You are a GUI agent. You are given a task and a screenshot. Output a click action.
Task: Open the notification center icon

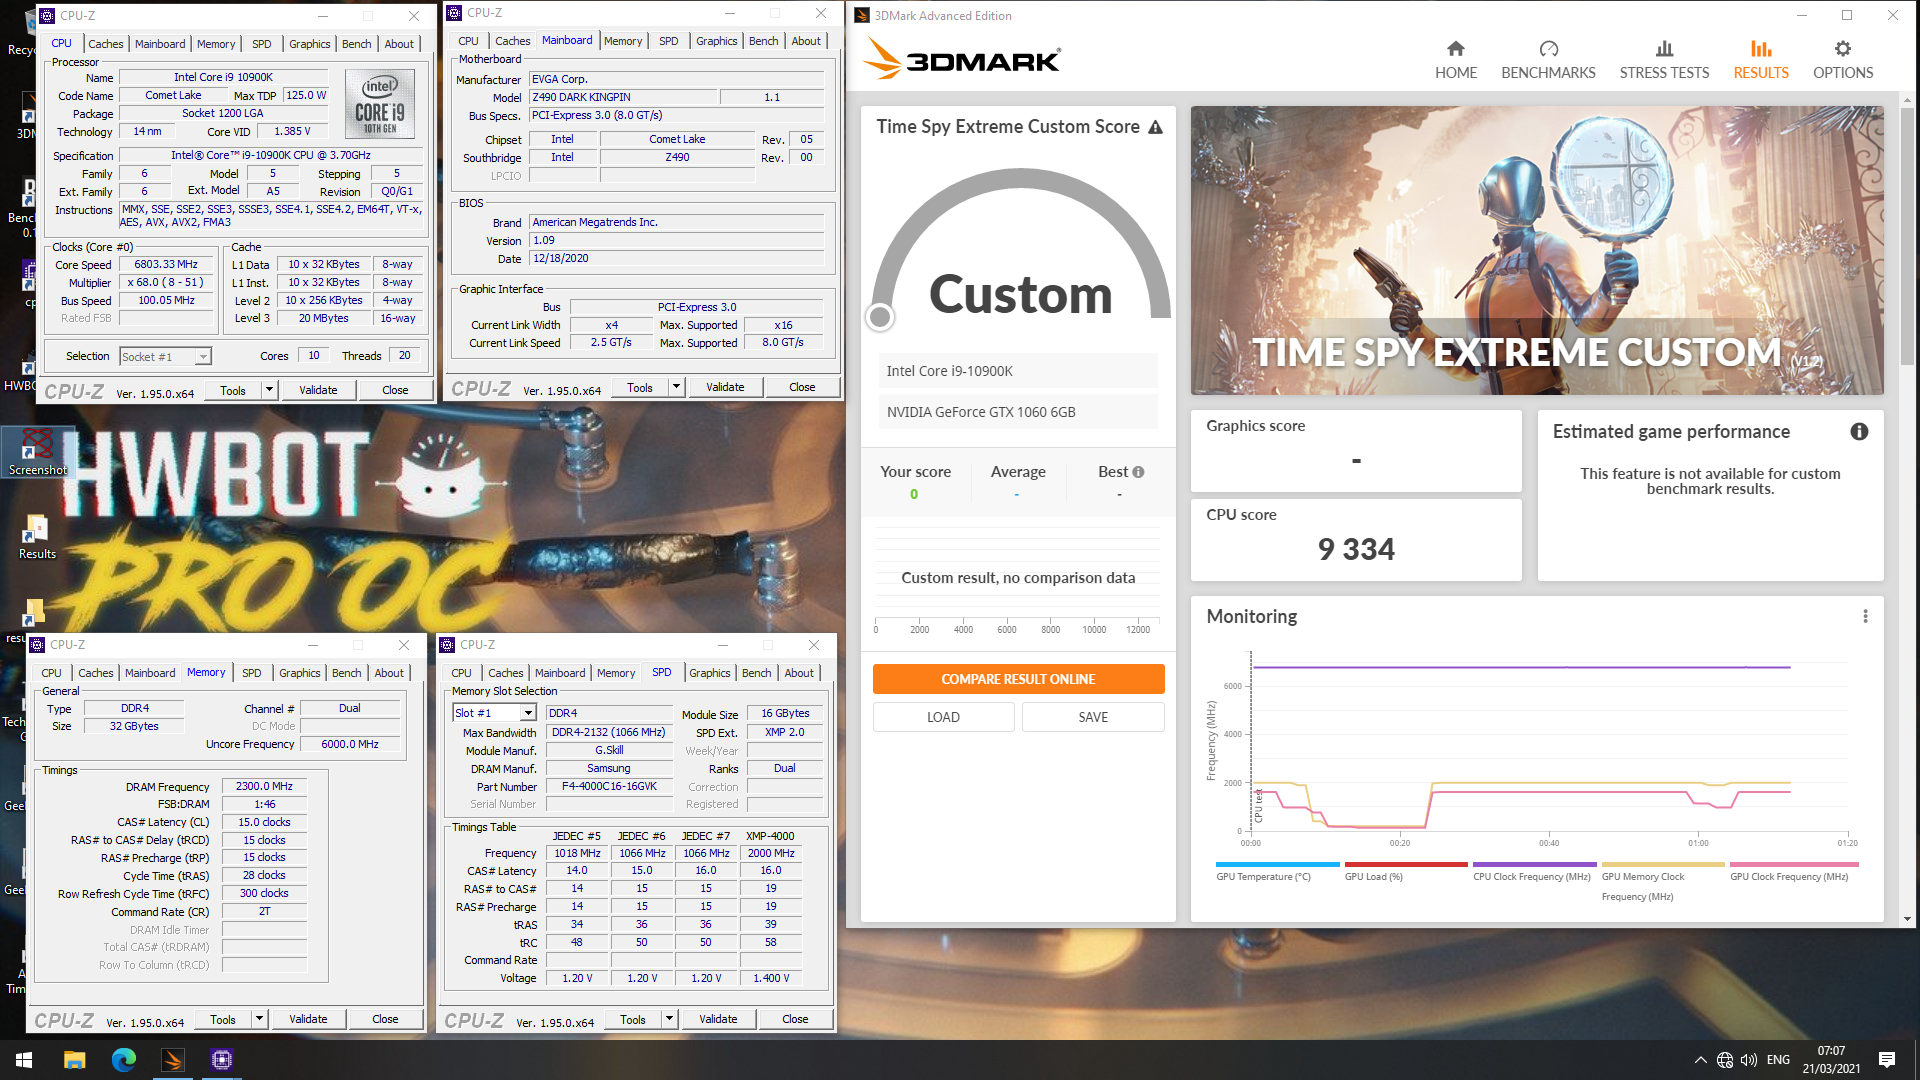tap(1887, 1060)
